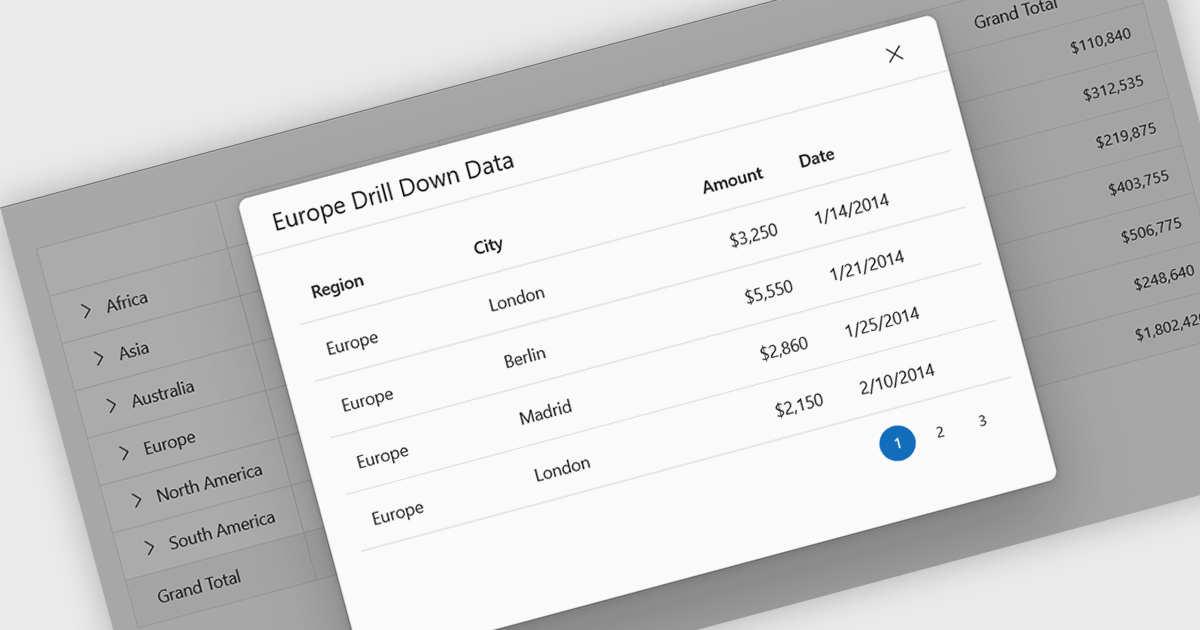Go to page 3 of drill down data
Viewport: 1200px width, 630px height.
(x=982, y=421)
